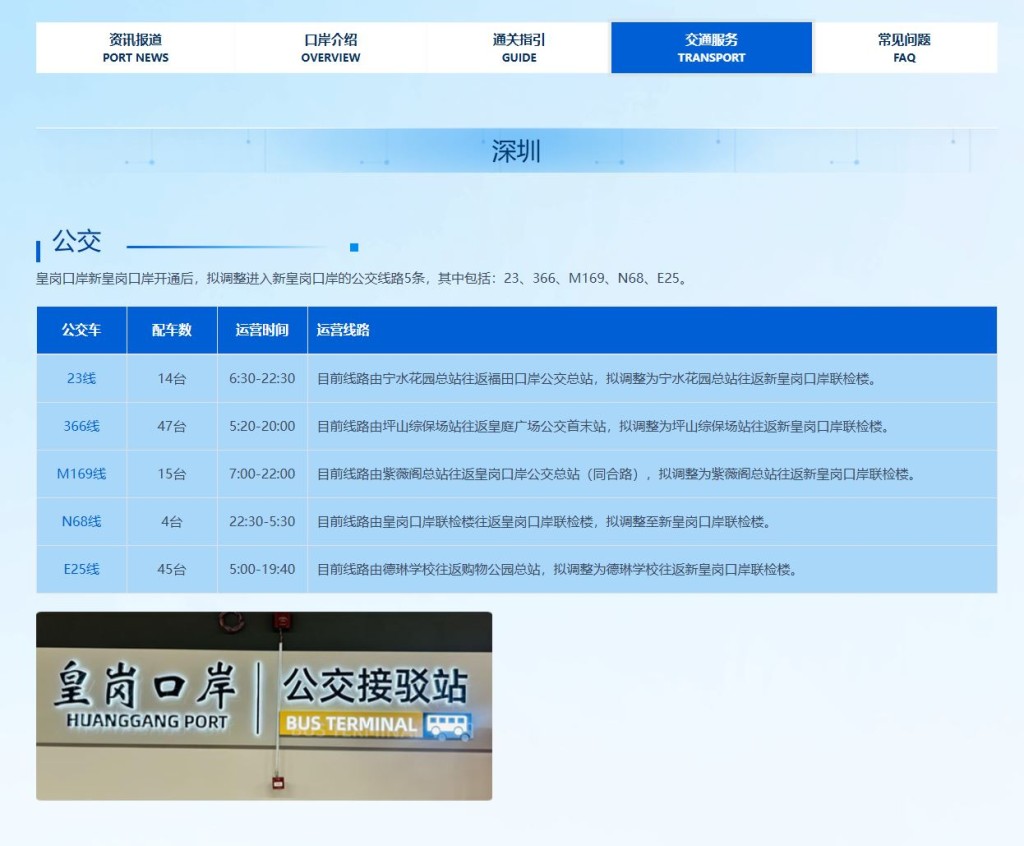Click the 公交 section heading
Screen dimensions: 1024x846
77,241
